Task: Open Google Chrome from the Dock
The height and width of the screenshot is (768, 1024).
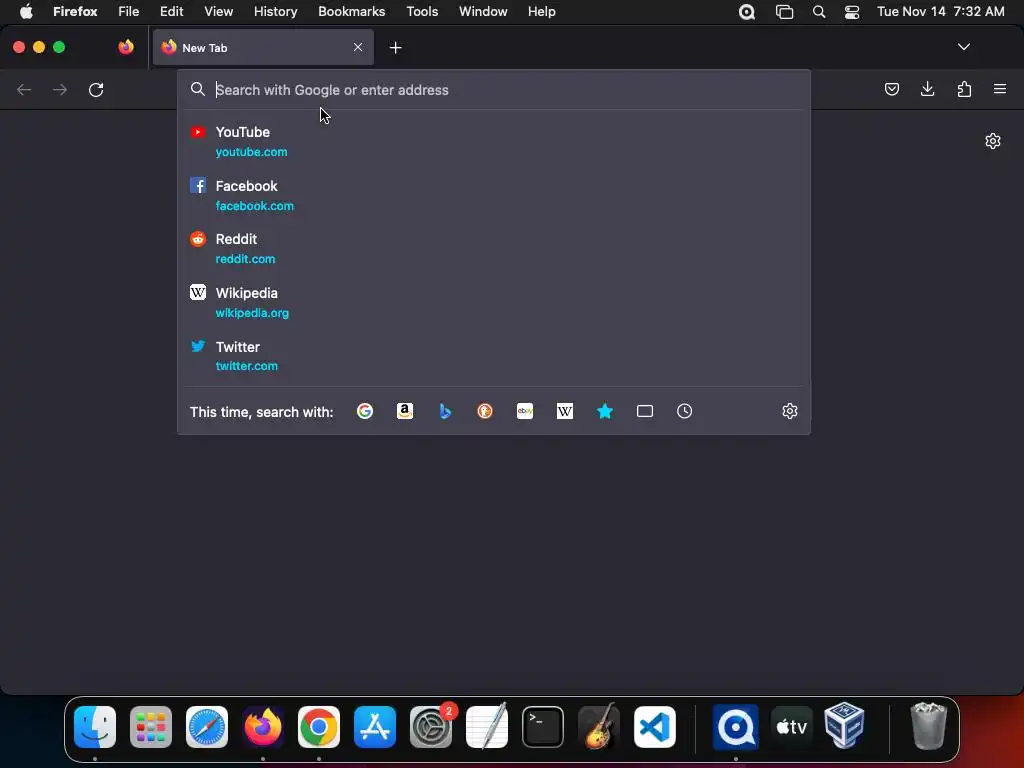Action: [x=319, y=727]
